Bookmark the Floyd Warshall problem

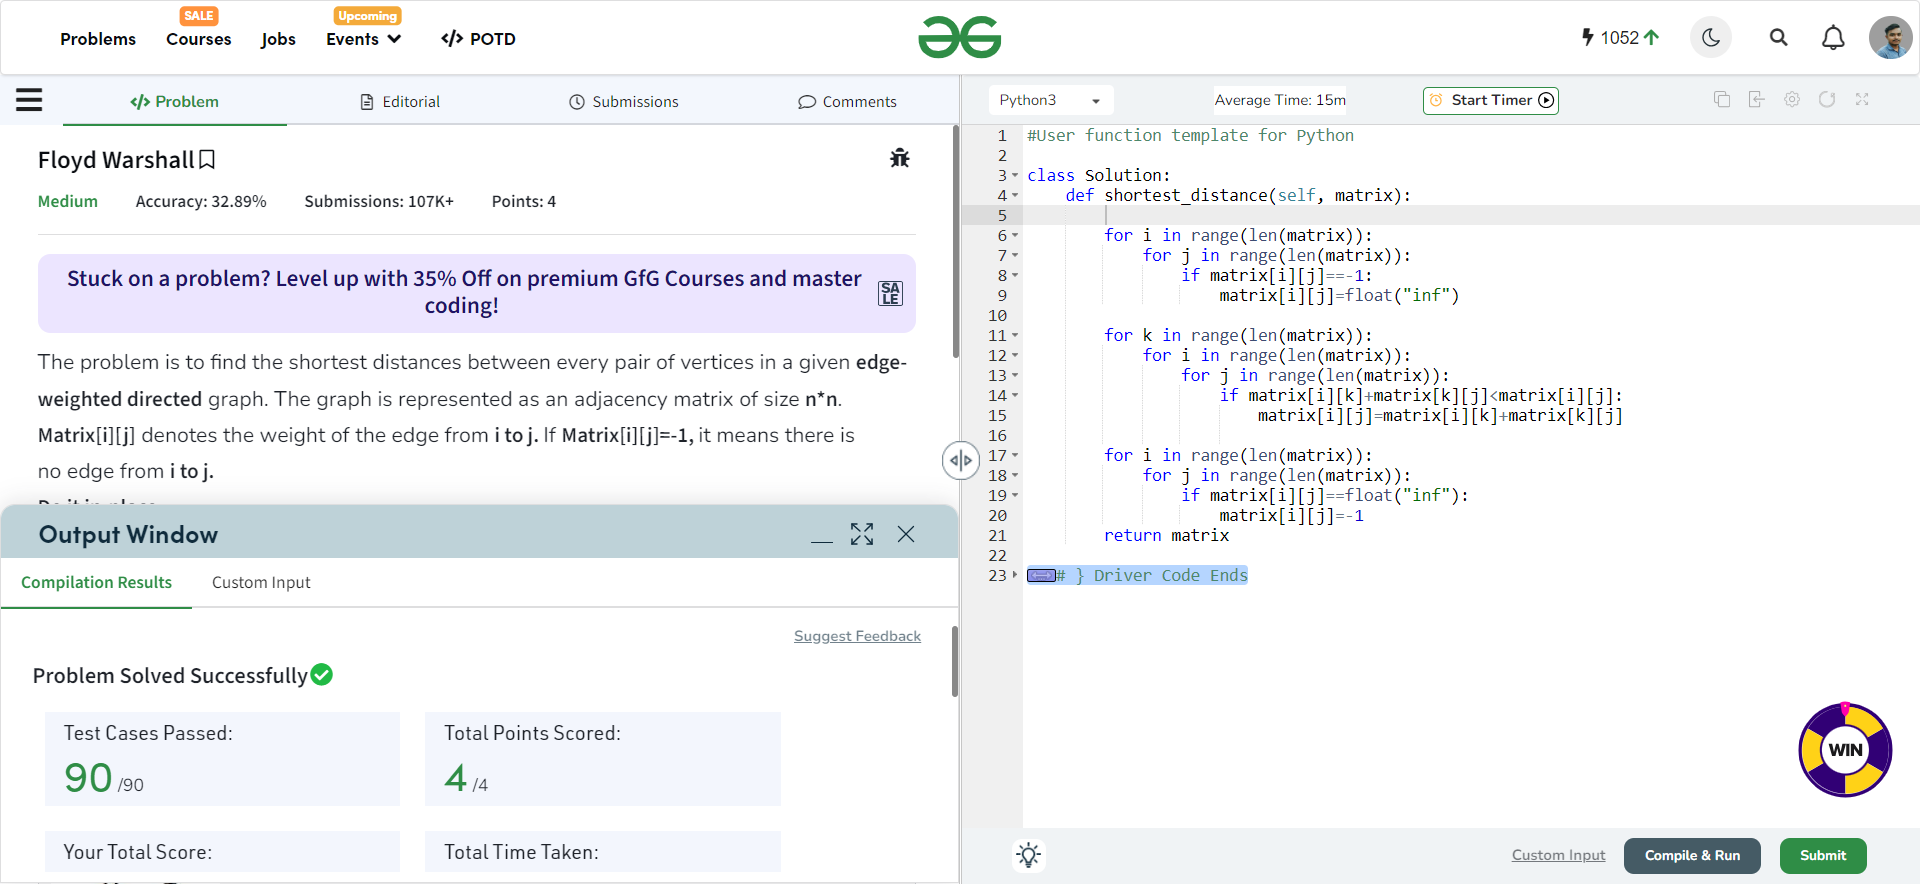207,160
